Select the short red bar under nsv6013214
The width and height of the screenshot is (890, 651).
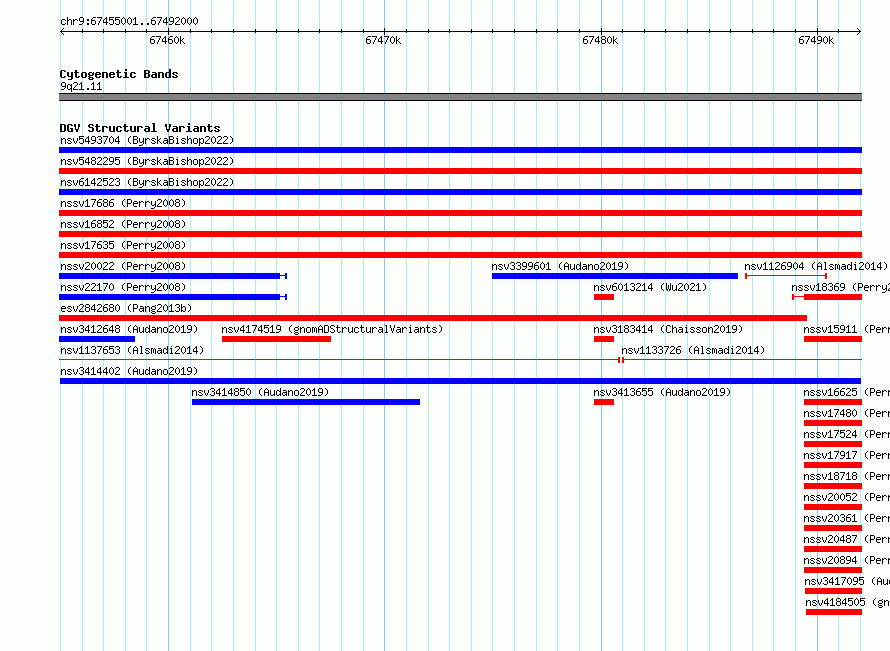point(604,297)
